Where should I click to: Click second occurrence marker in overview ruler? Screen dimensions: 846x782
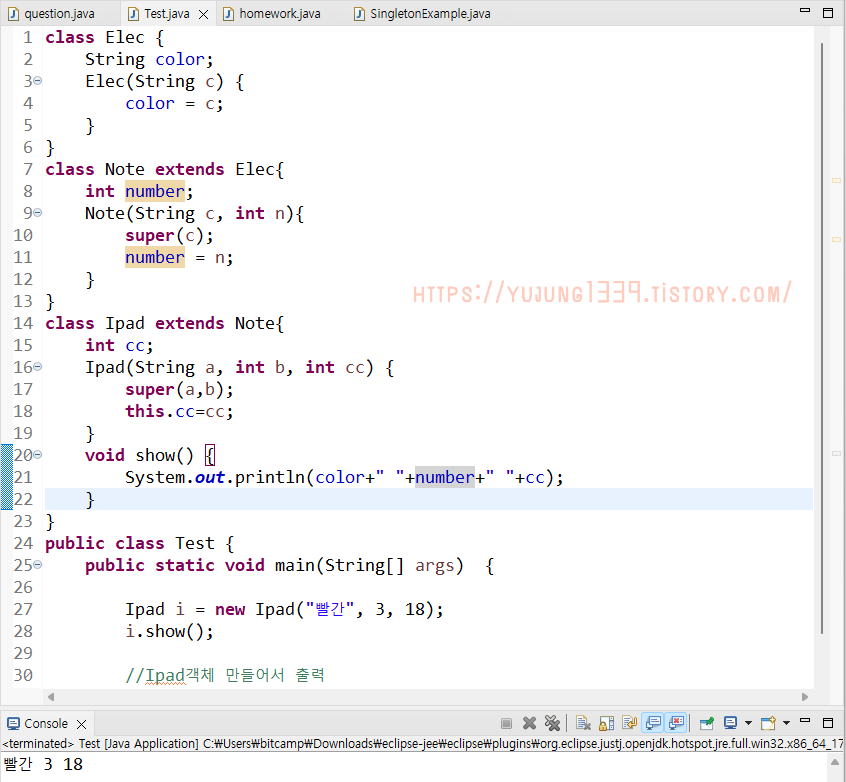[836, 239]
